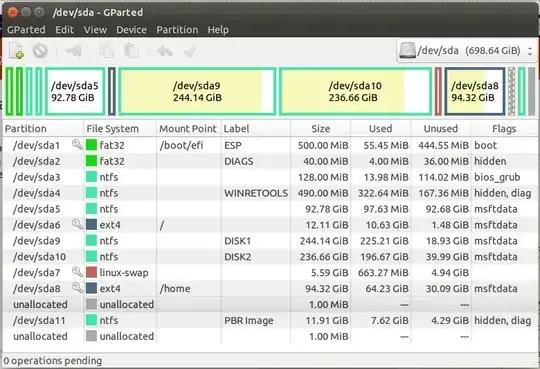This screenshot has height=369, width=540.
Task: Select the /dev/sda9 block in disk map
Action: pos(197,91)
